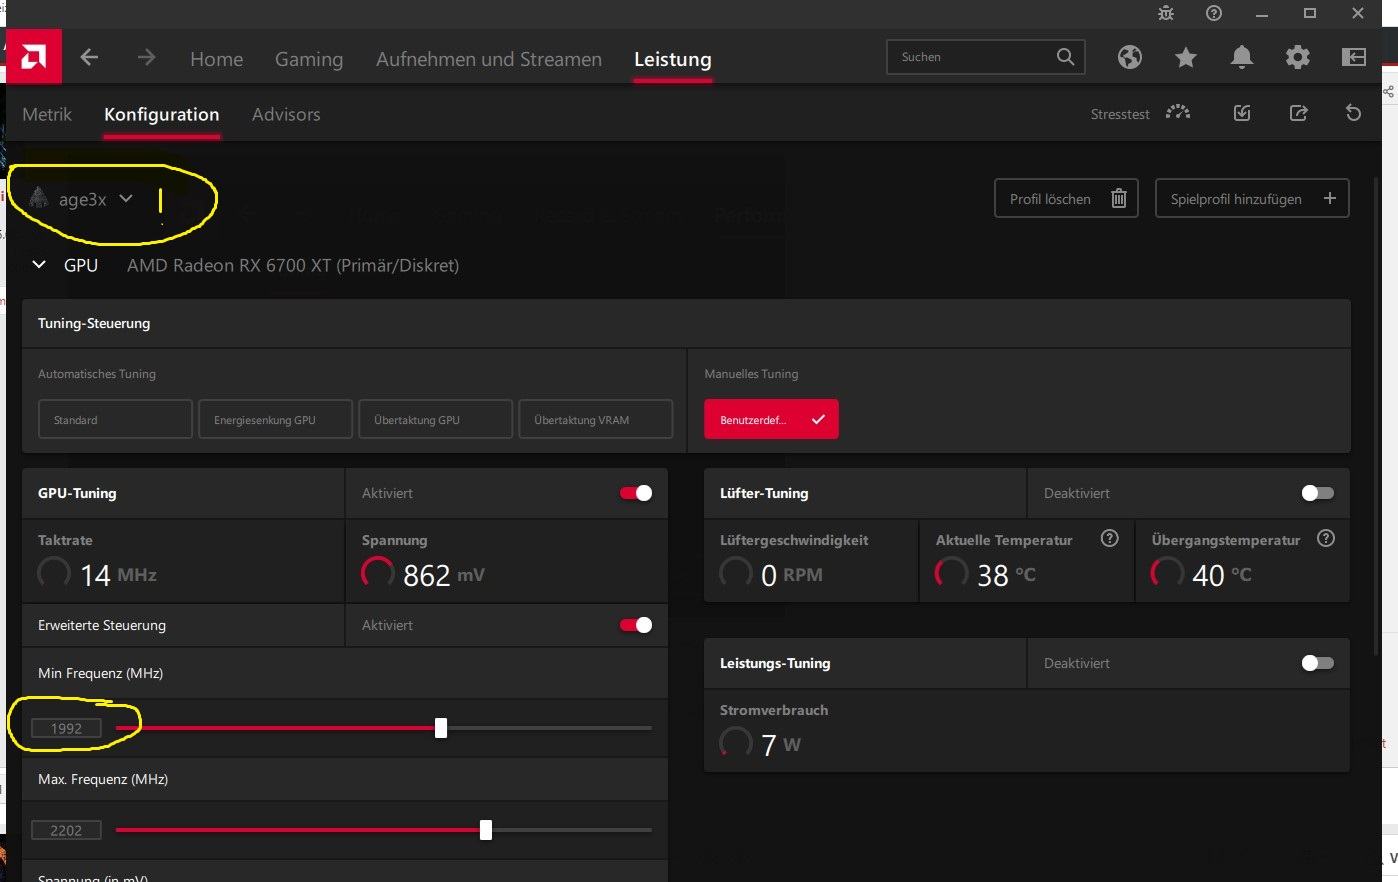Viewport: 1398px width, 882px height.
Task: Toggle the sidebar panel icon
Action: click(x=1354, y=57)
